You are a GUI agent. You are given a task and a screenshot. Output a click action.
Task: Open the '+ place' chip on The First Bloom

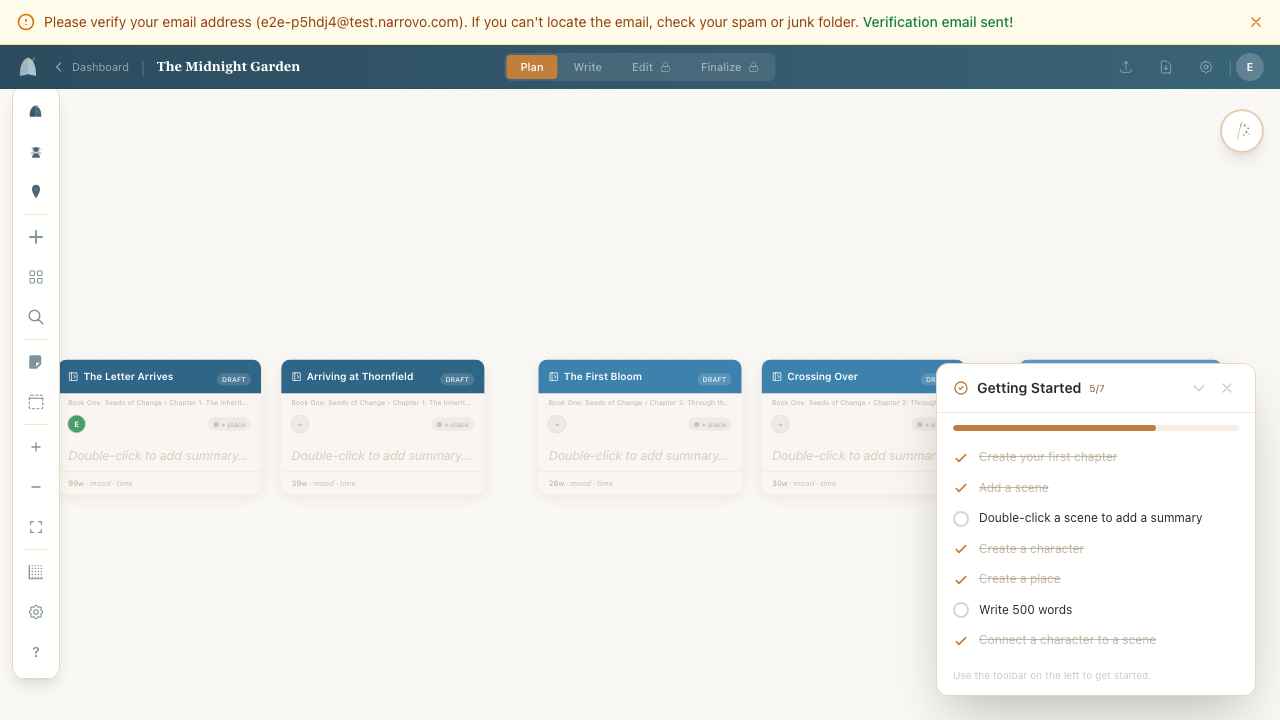point(709,423)
